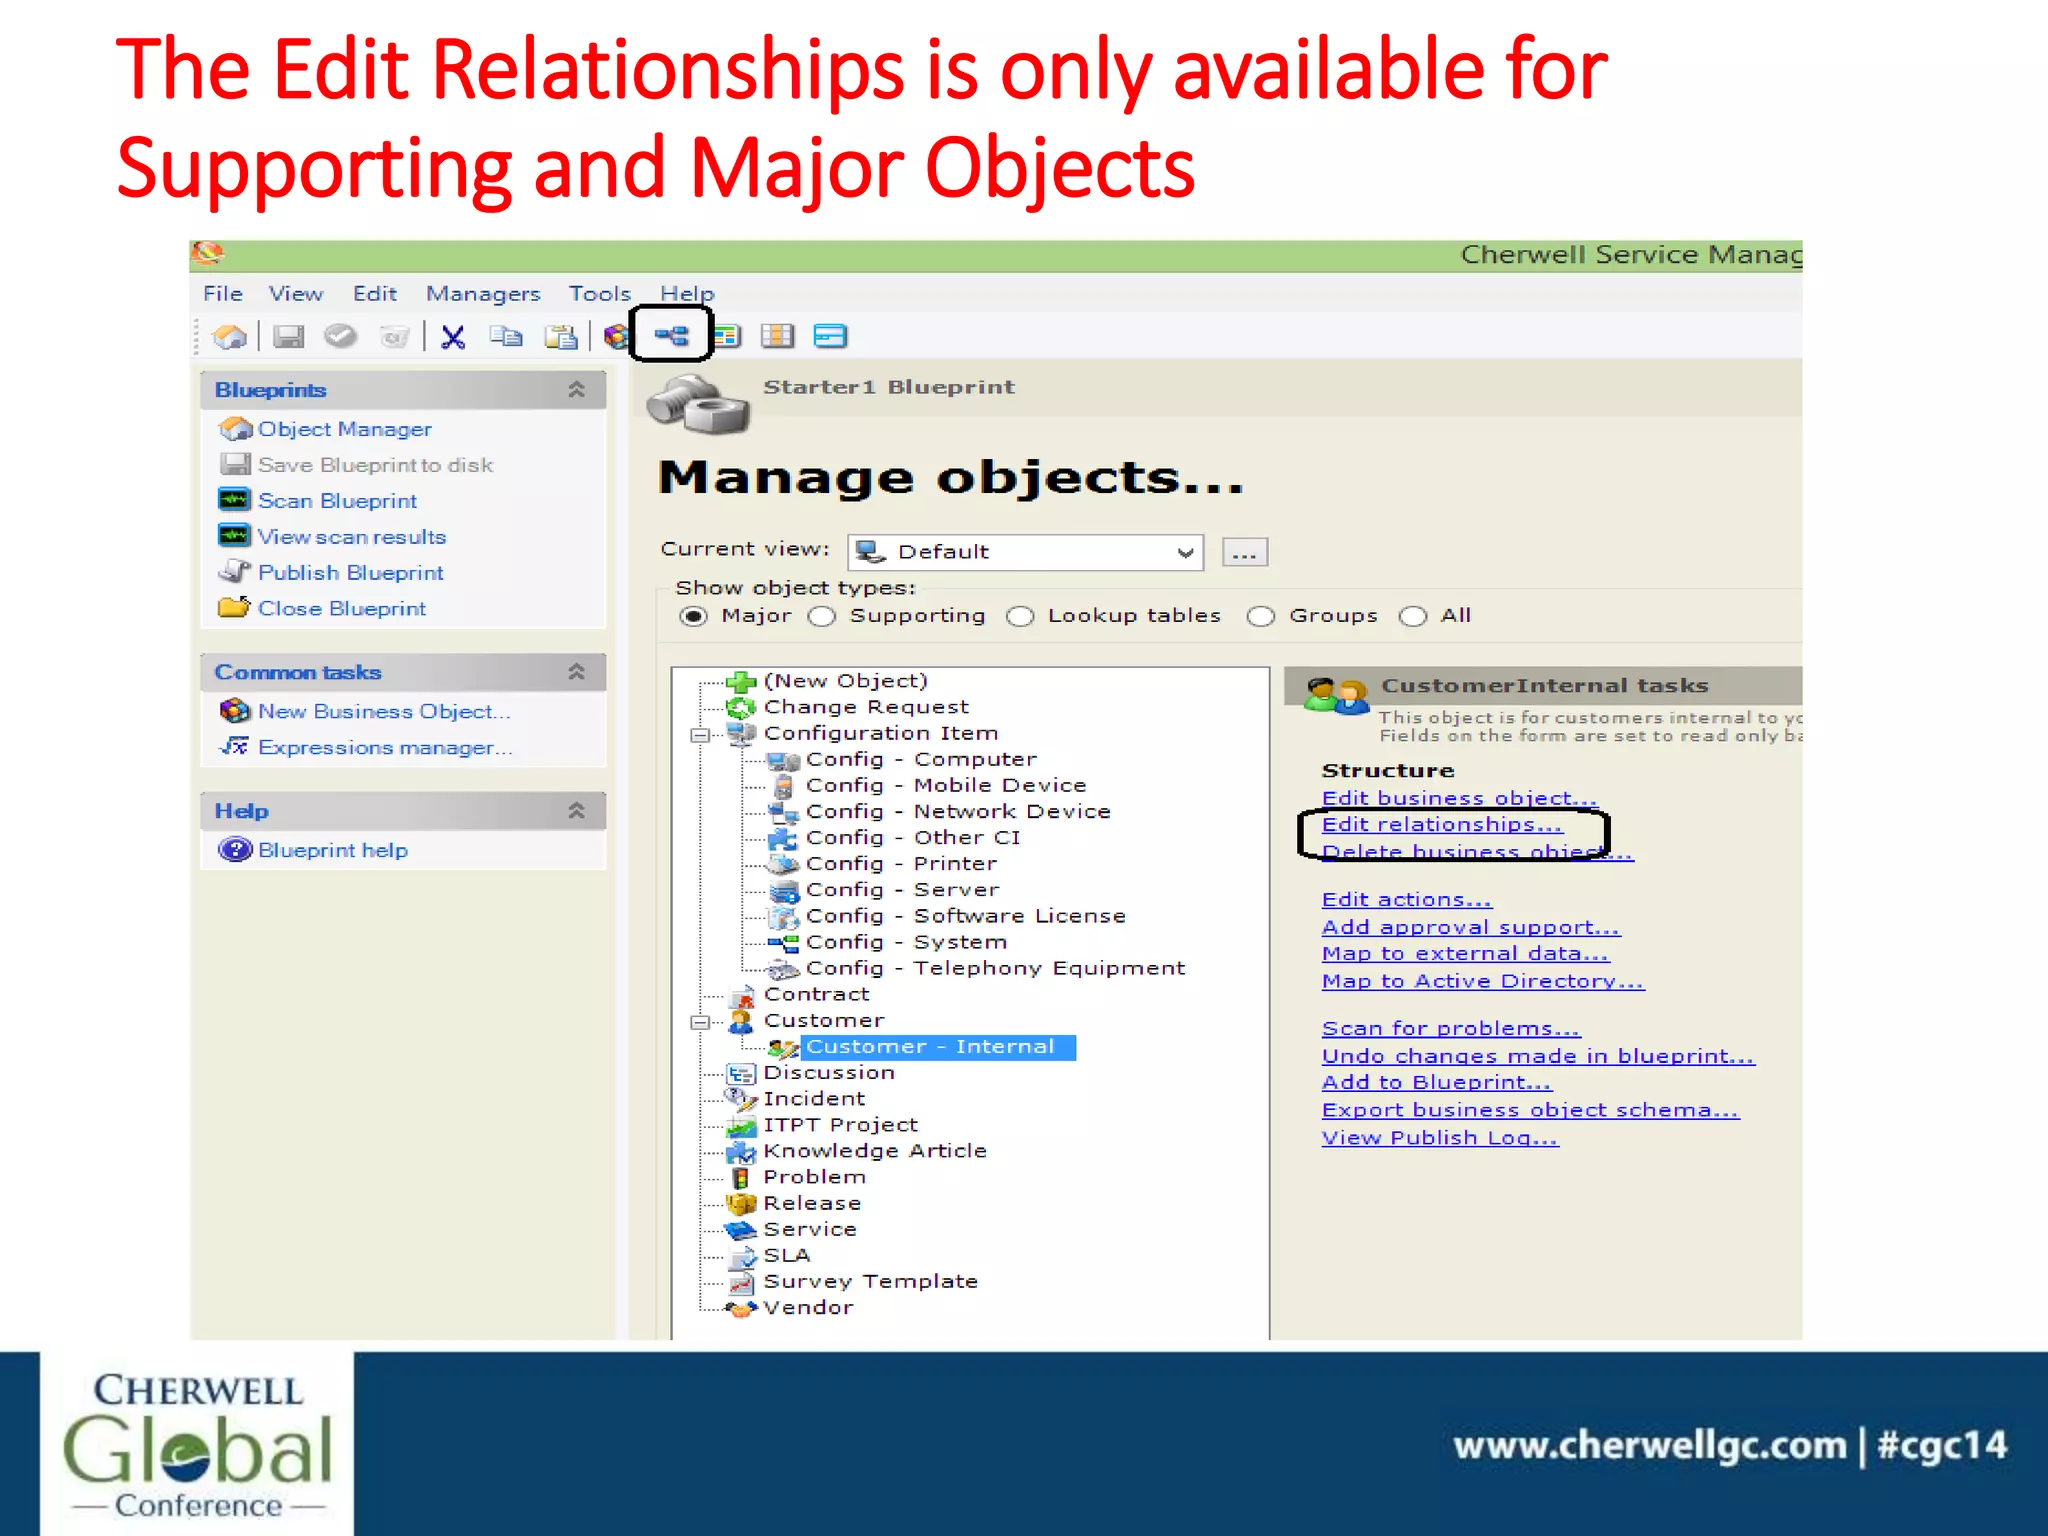Click the Problem traffic light icon
Viewport: 2048px width, 1536px height.
click(x=741, y=1178)
